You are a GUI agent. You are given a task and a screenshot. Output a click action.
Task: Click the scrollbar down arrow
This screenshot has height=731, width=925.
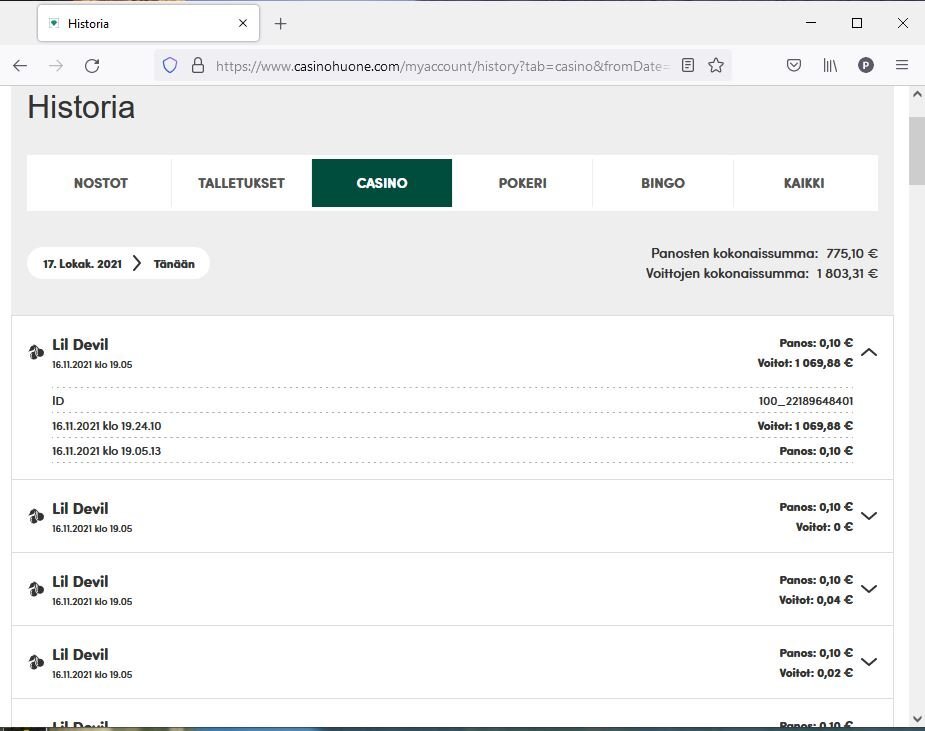tap(917, 719)
